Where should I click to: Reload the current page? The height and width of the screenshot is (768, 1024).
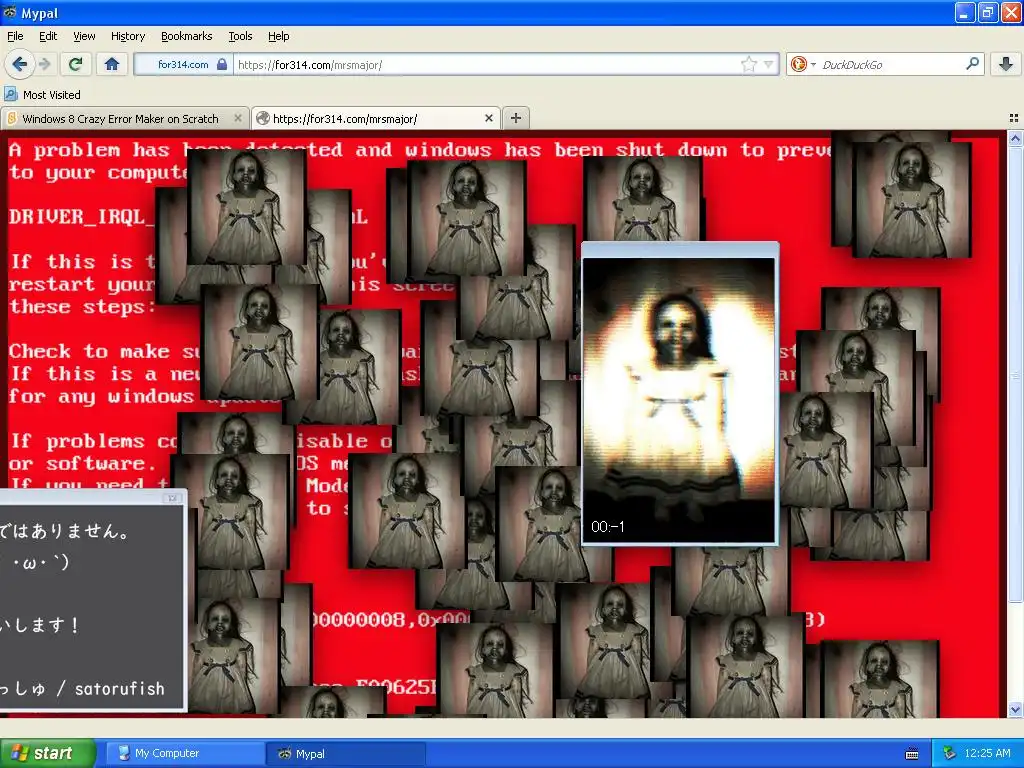(x=76, y=64)
